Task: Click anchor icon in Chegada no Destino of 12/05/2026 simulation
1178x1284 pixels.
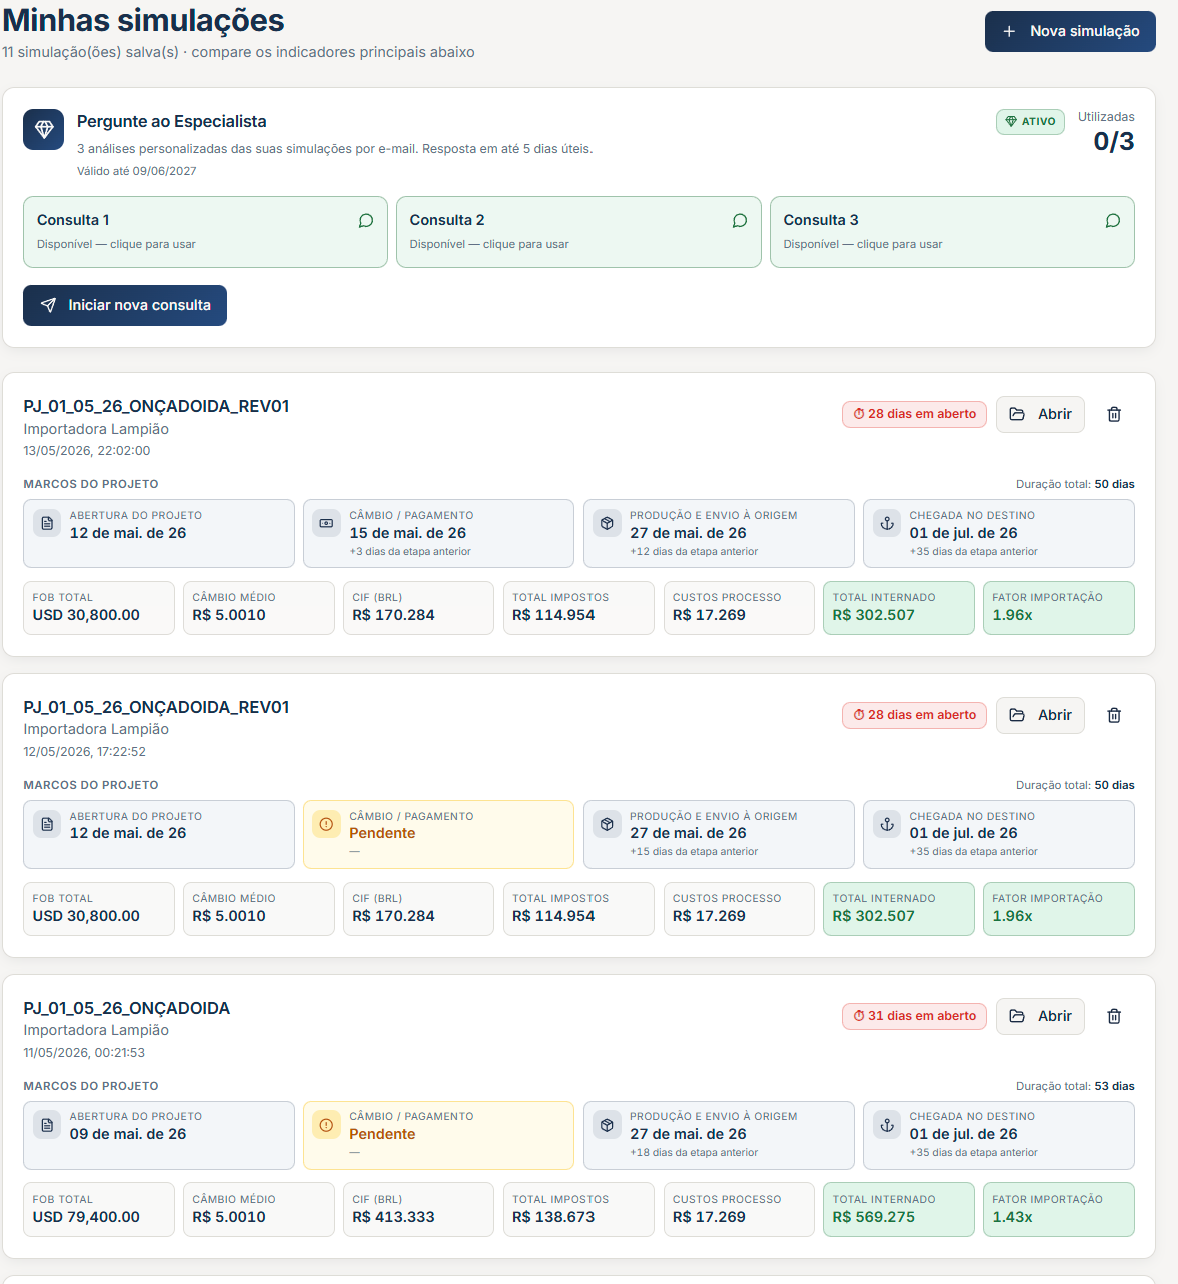Action: (x=887, y=824)
